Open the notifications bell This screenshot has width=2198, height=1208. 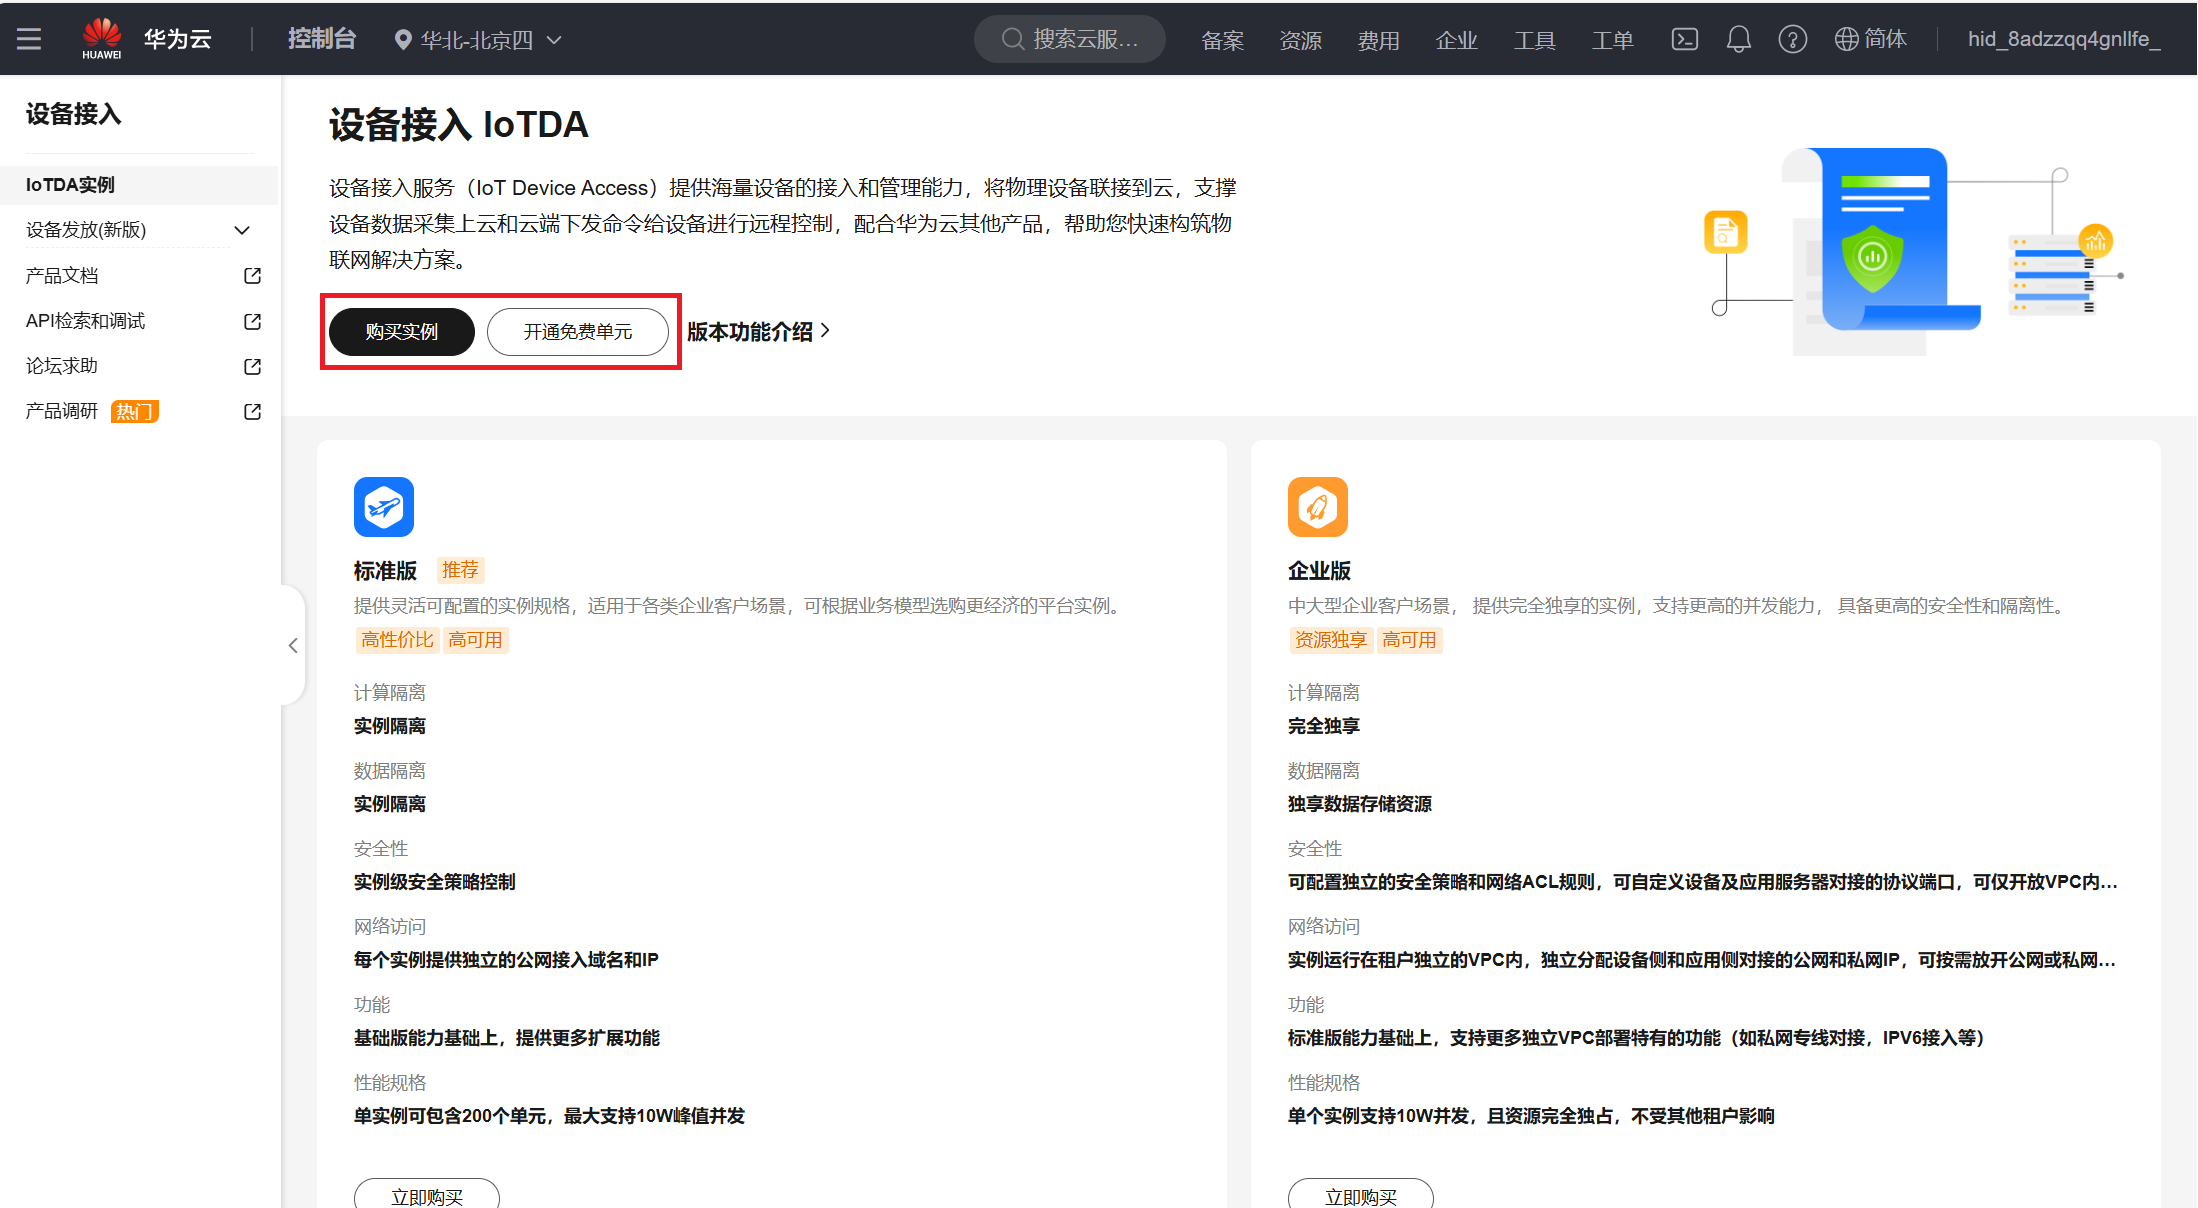click(1739, 39)
